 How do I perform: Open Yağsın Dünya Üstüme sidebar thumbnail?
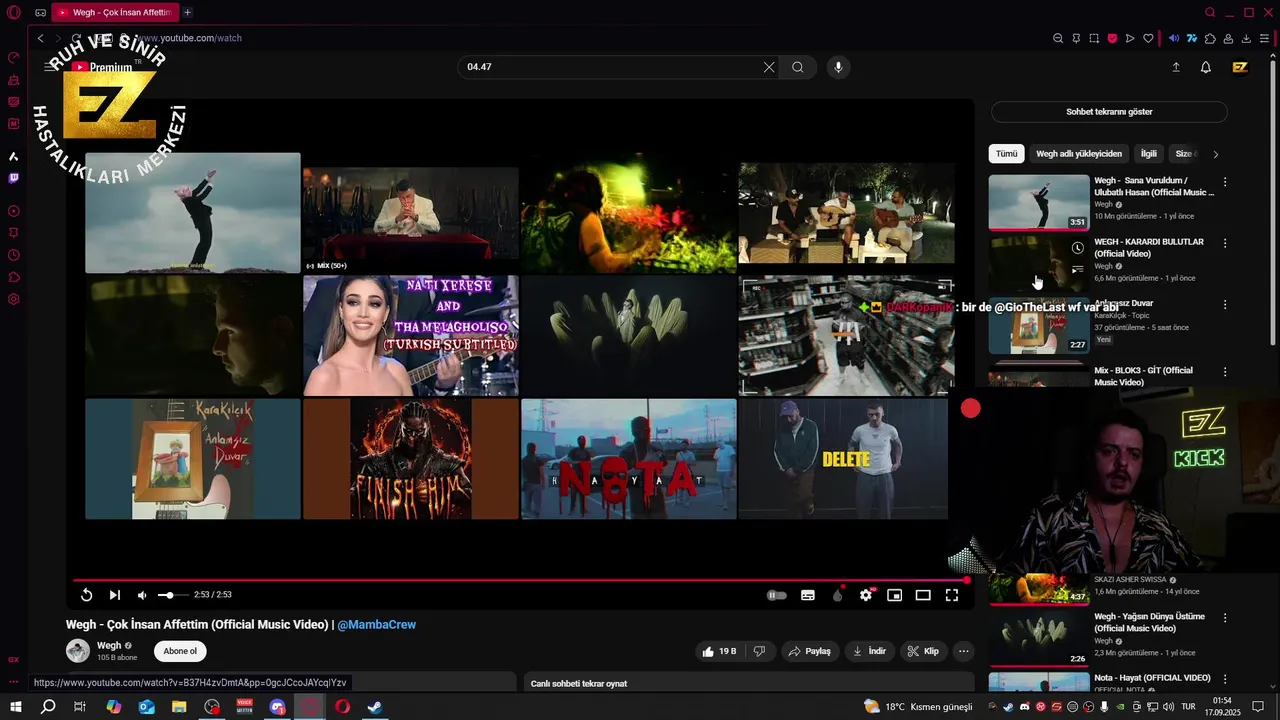(x=1039, y=638)
